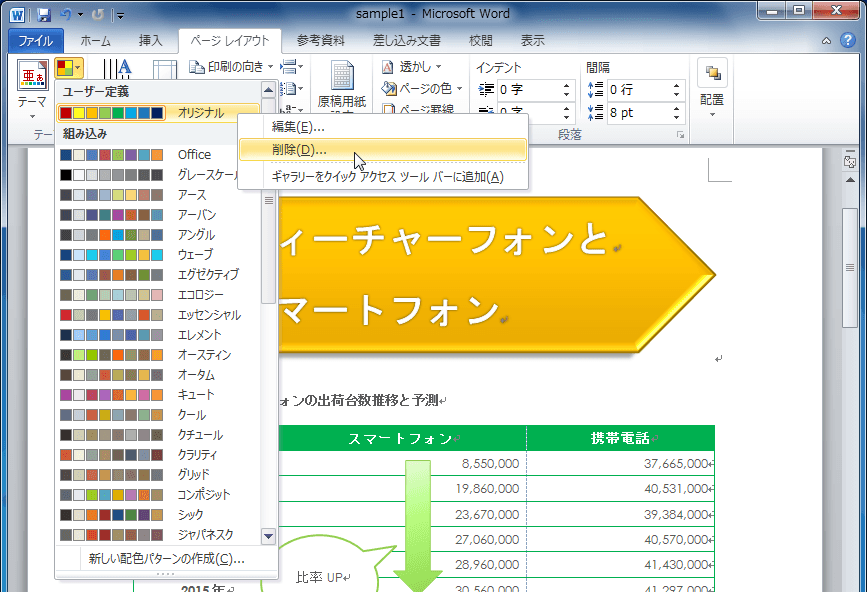Add gallery to Quick Access Toolbar

383,177
